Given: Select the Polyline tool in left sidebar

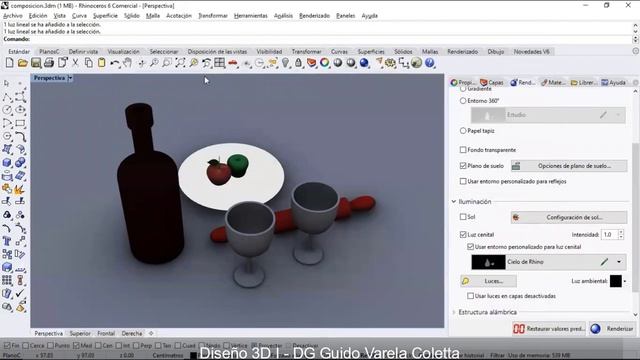Looking at the screenshot, I should point(7,97).
